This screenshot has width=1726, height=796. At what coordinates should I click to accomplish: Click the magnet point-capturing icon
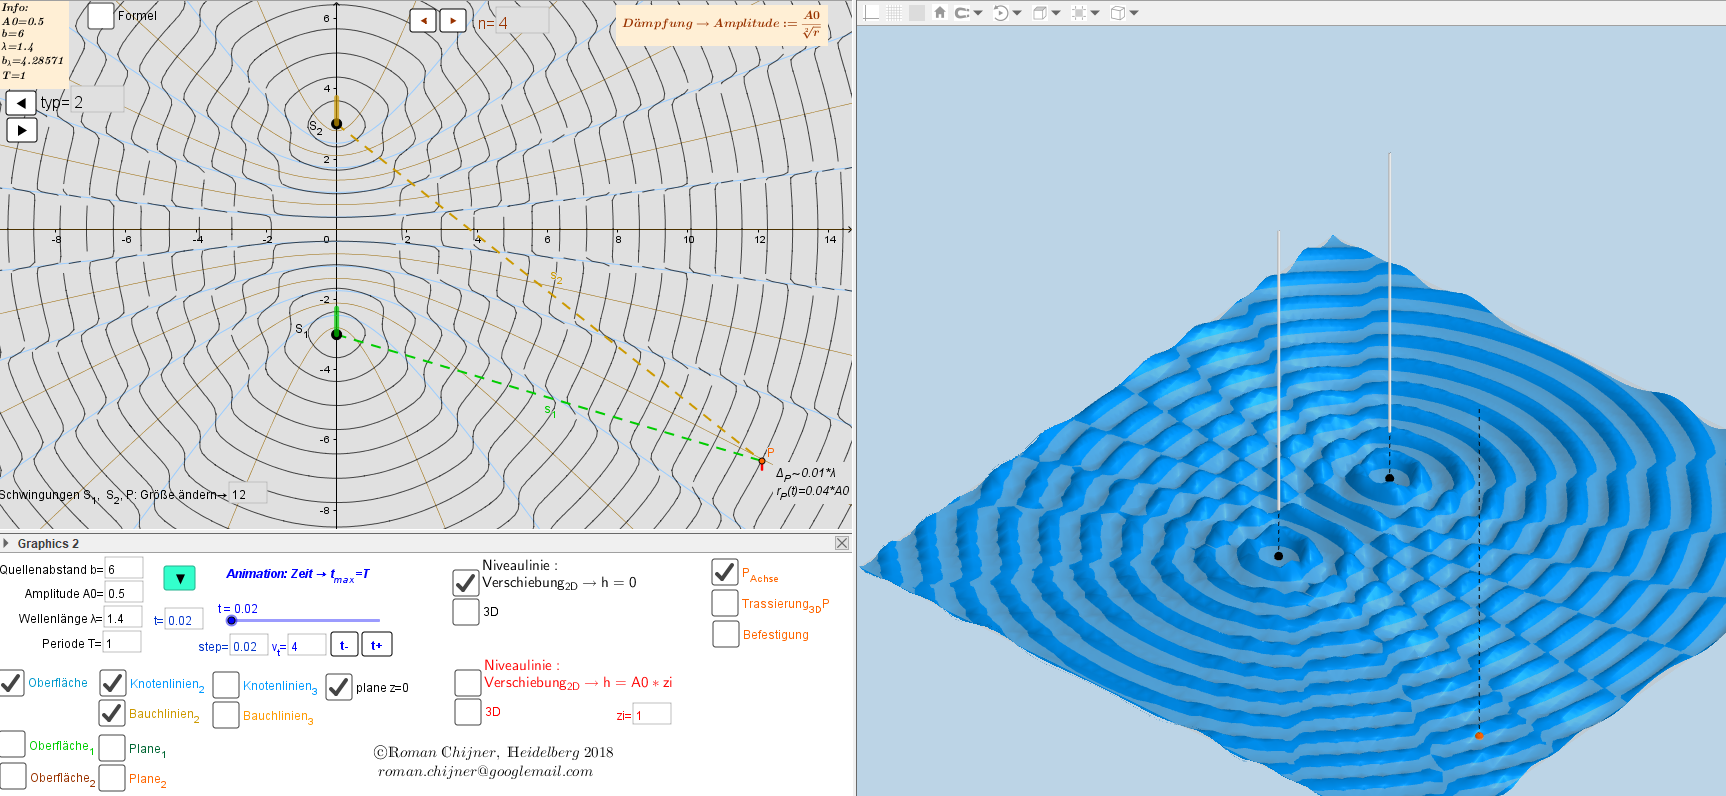point(962,12)
